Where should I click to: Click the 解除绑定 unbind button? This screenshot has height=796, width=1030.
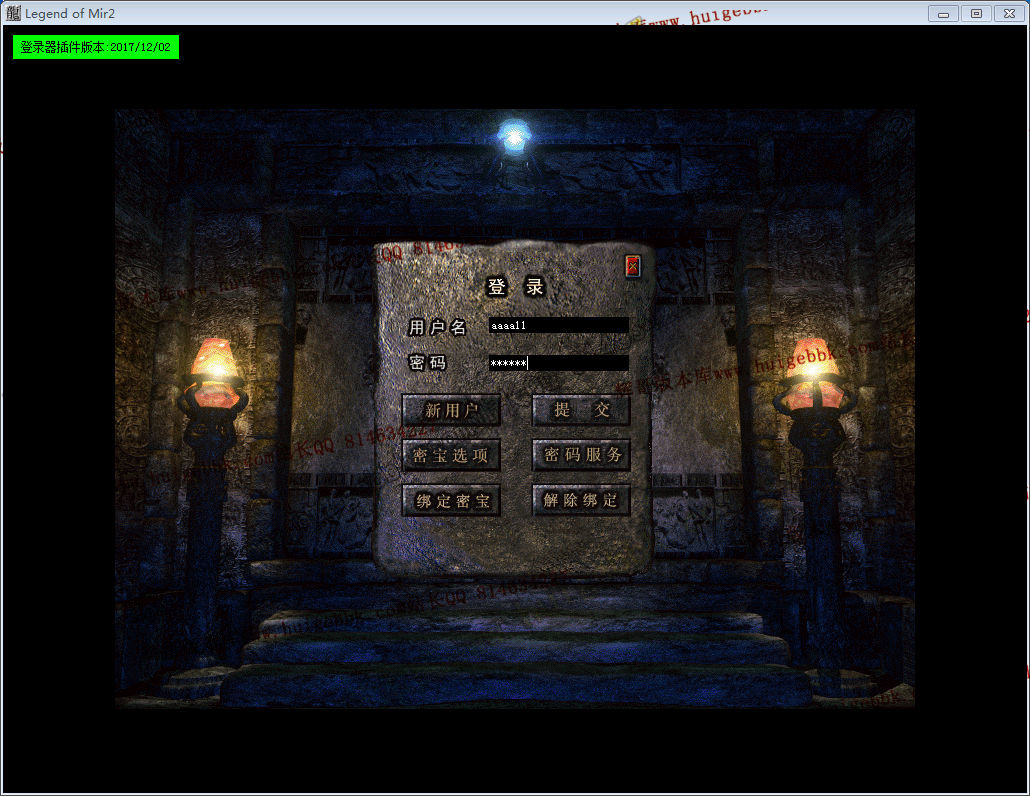581,500
